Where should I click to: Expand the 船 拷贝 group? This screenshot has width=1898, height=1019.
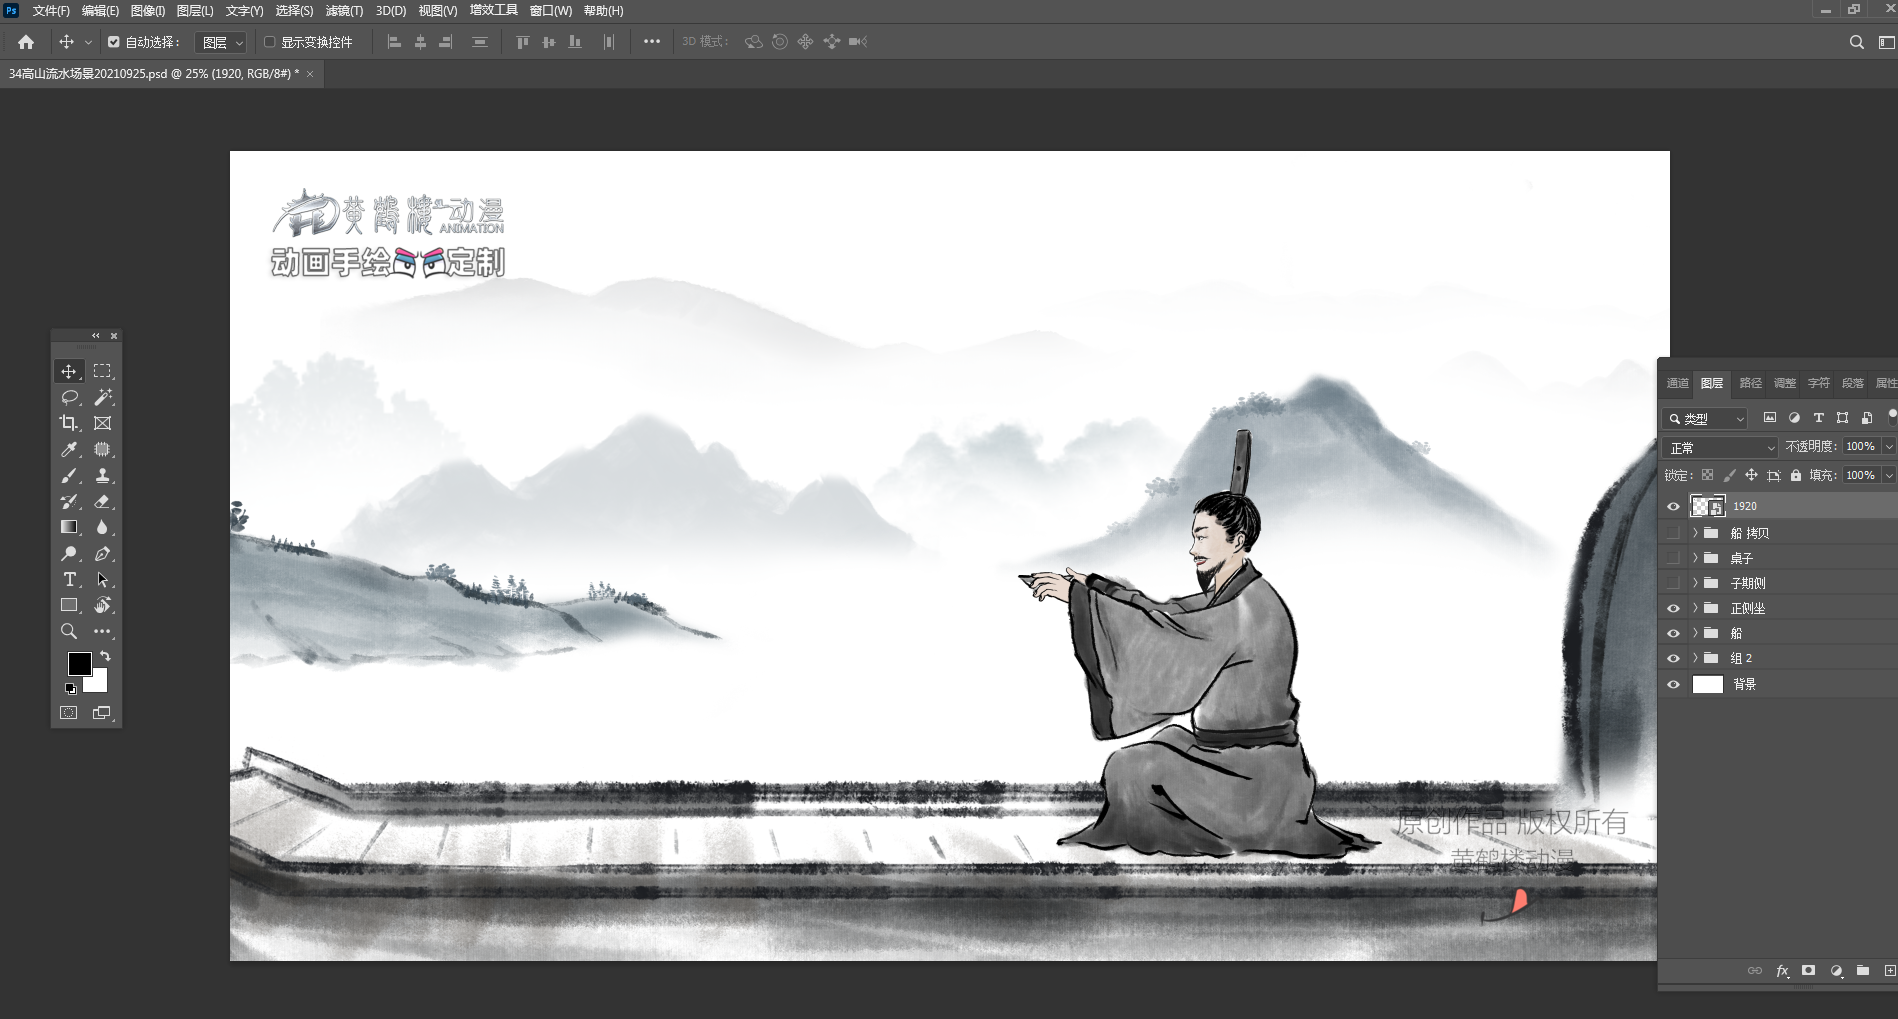coord(1695,533)
